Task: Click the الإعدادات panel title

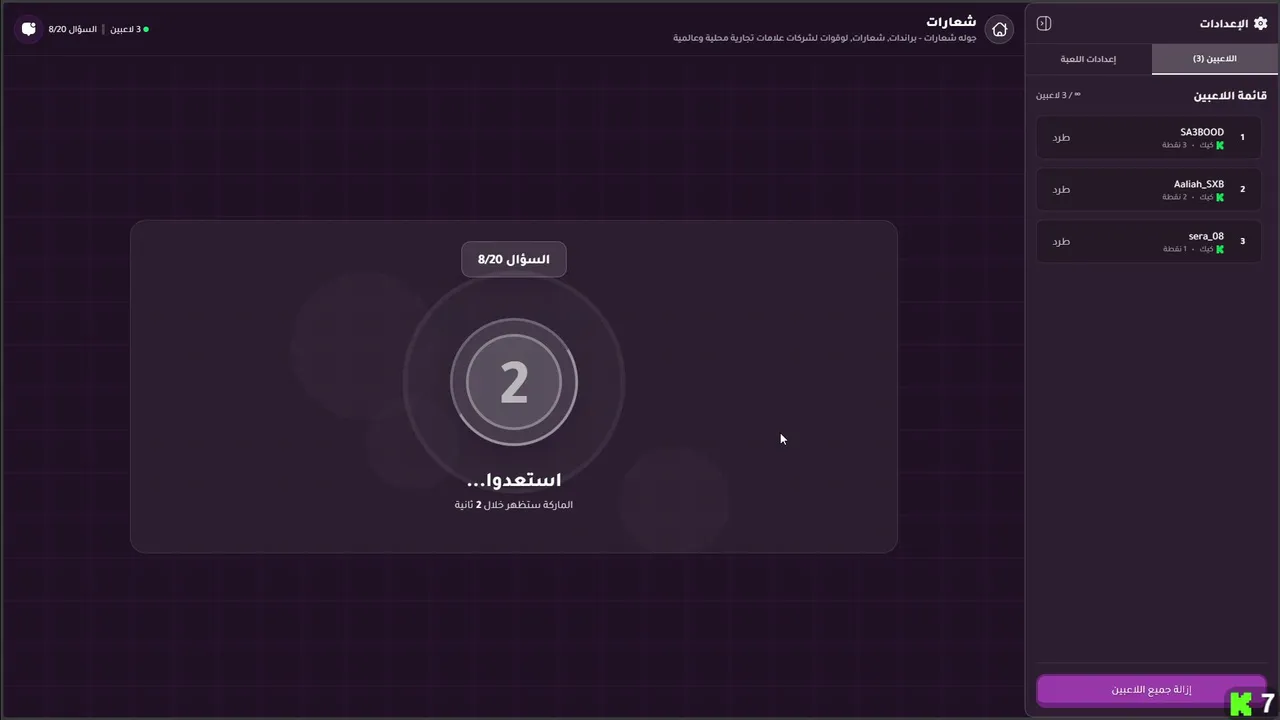Action: pos(1223,23)
